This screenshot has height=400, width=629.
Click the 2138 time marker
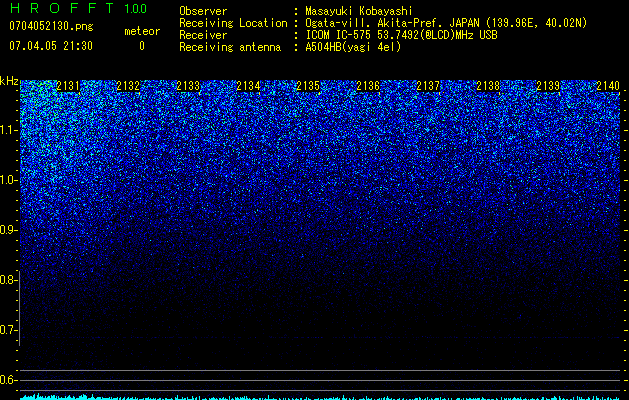click(x=488, y=86)
